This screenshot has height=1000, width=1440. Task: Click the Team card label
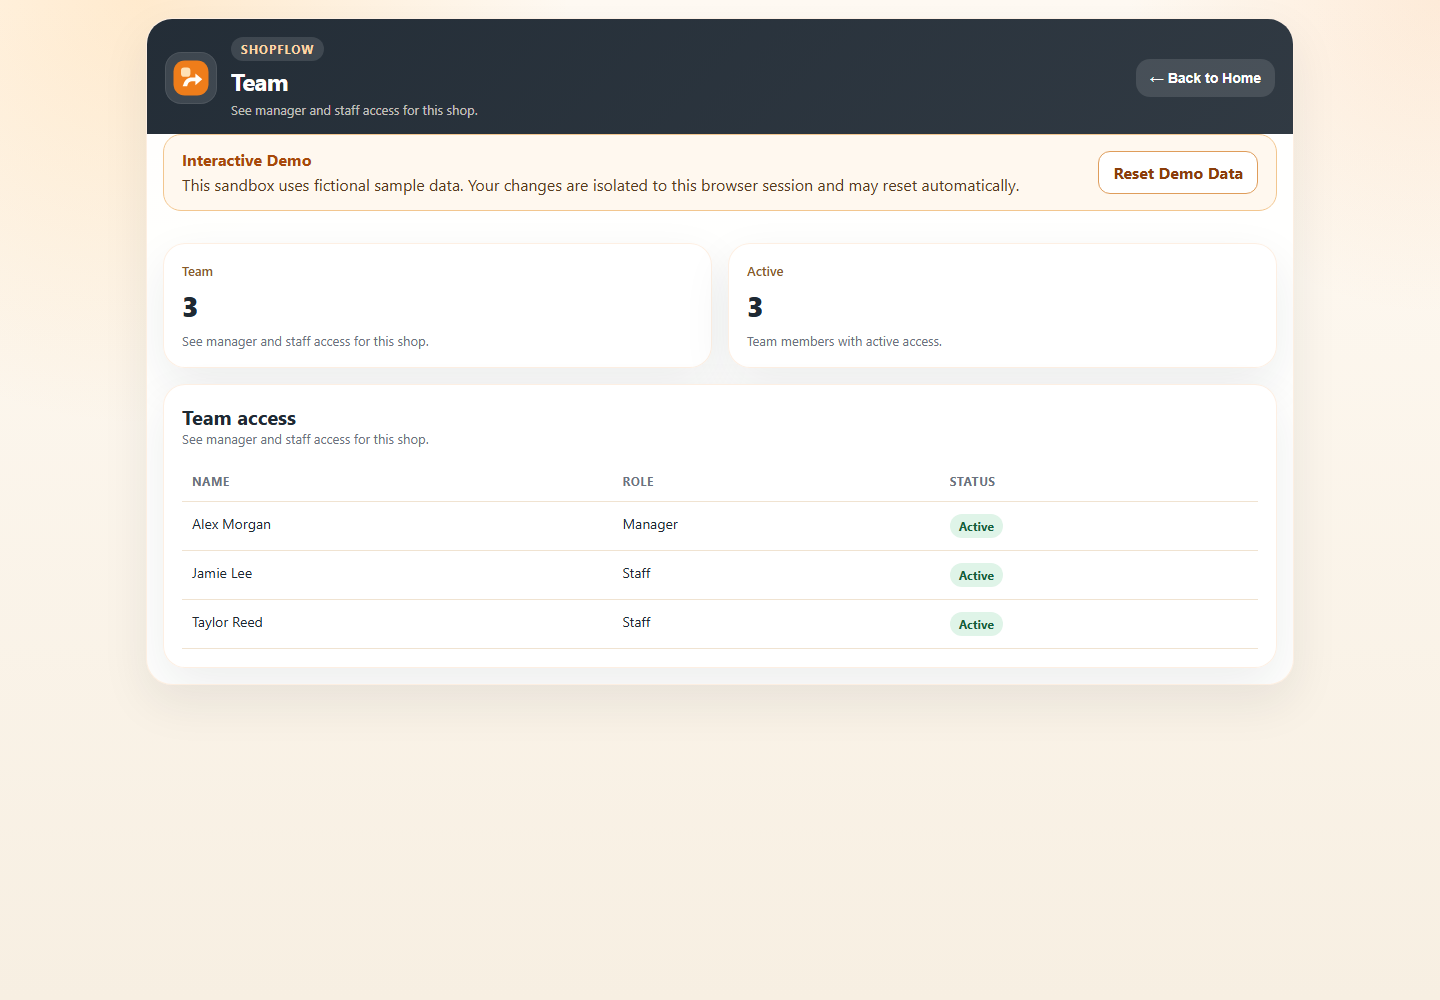[x=197, y=272]
